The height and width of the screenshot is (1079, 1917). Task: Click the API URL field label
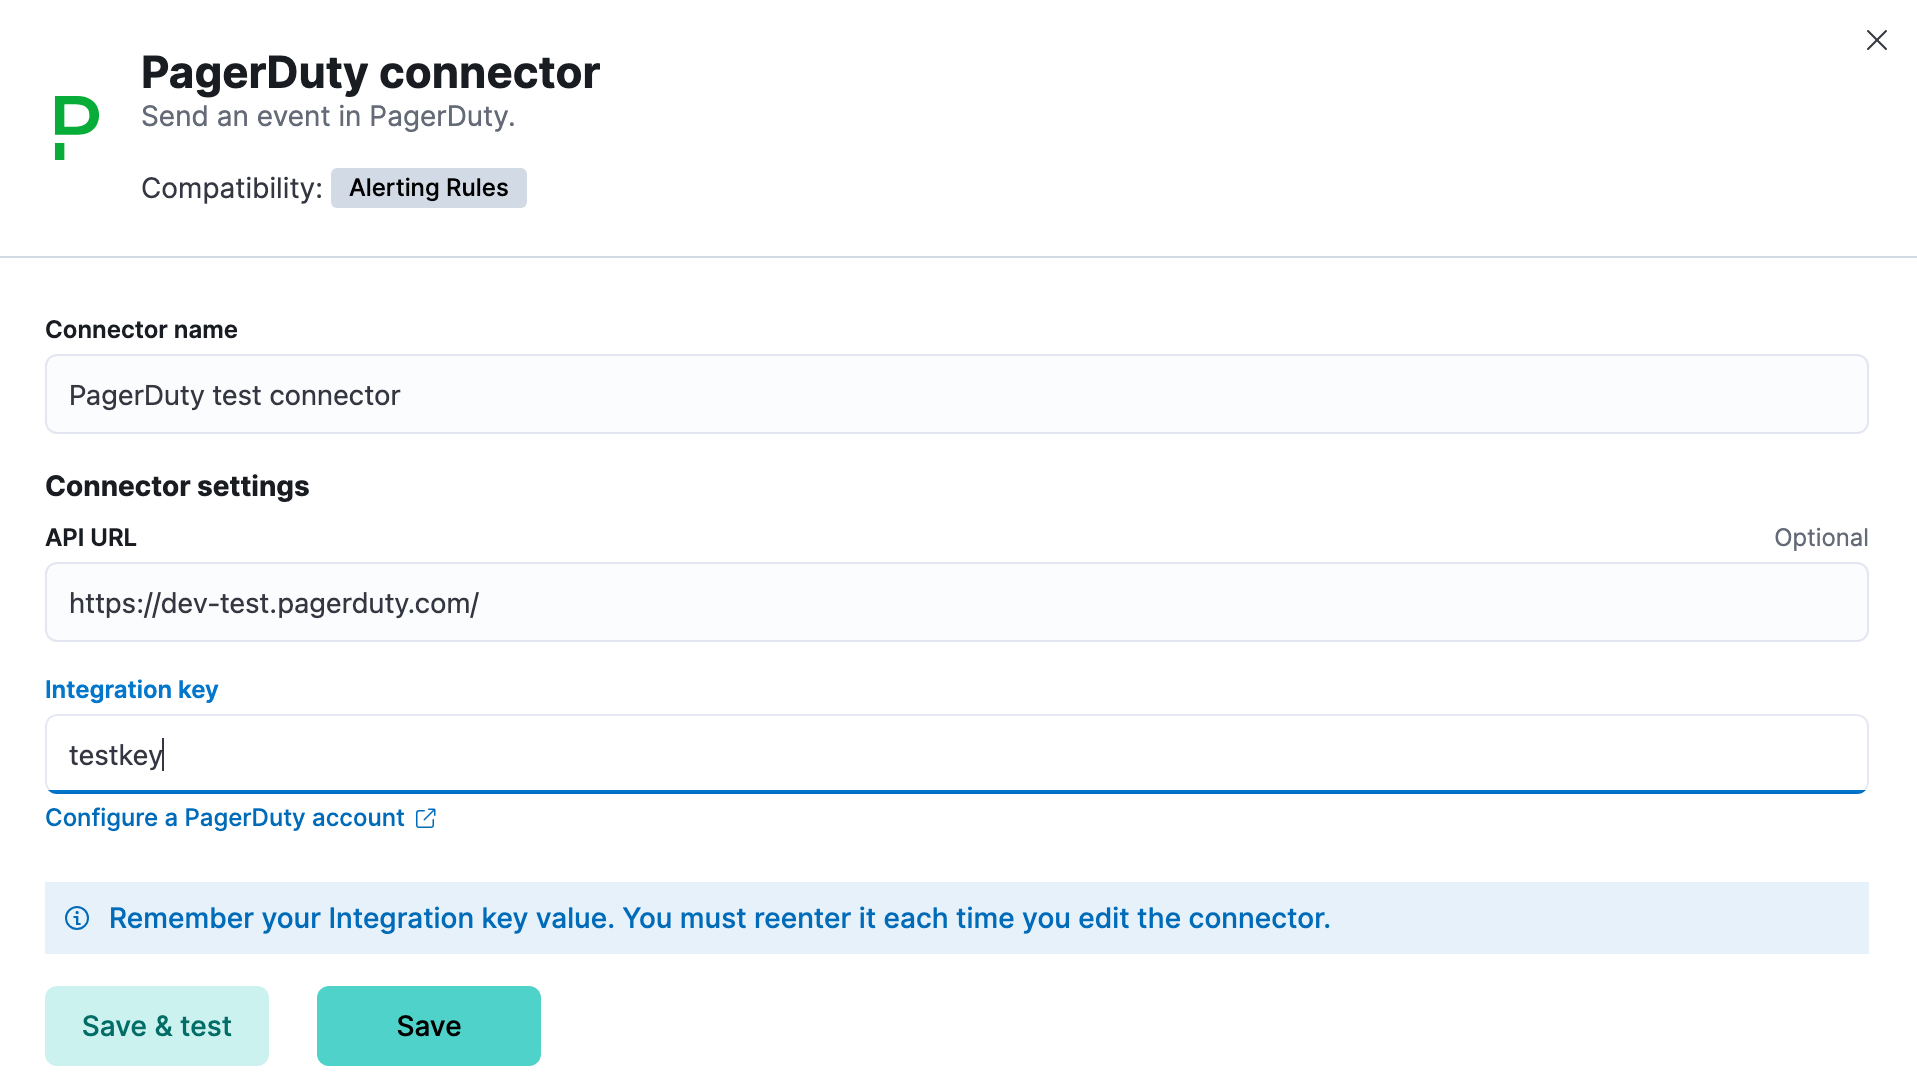coord(90,537)
